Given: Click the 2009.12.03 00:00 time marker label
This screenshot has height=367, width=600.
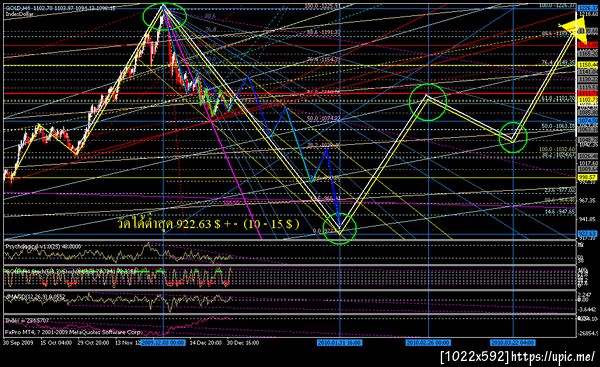Looking at the screenshot, I should coord(163,343).
